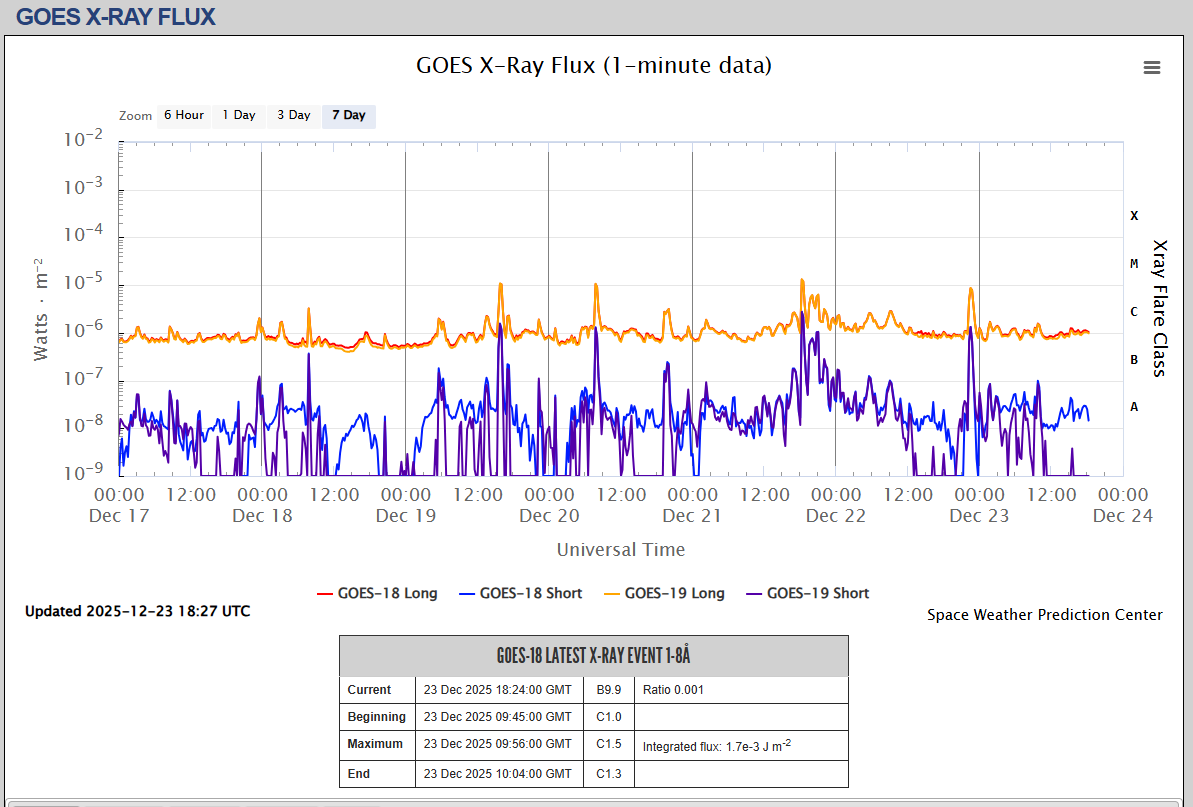Open the chart hamburger context menu
Screen dimensions: 1193x807
(x=1152, y=68)
